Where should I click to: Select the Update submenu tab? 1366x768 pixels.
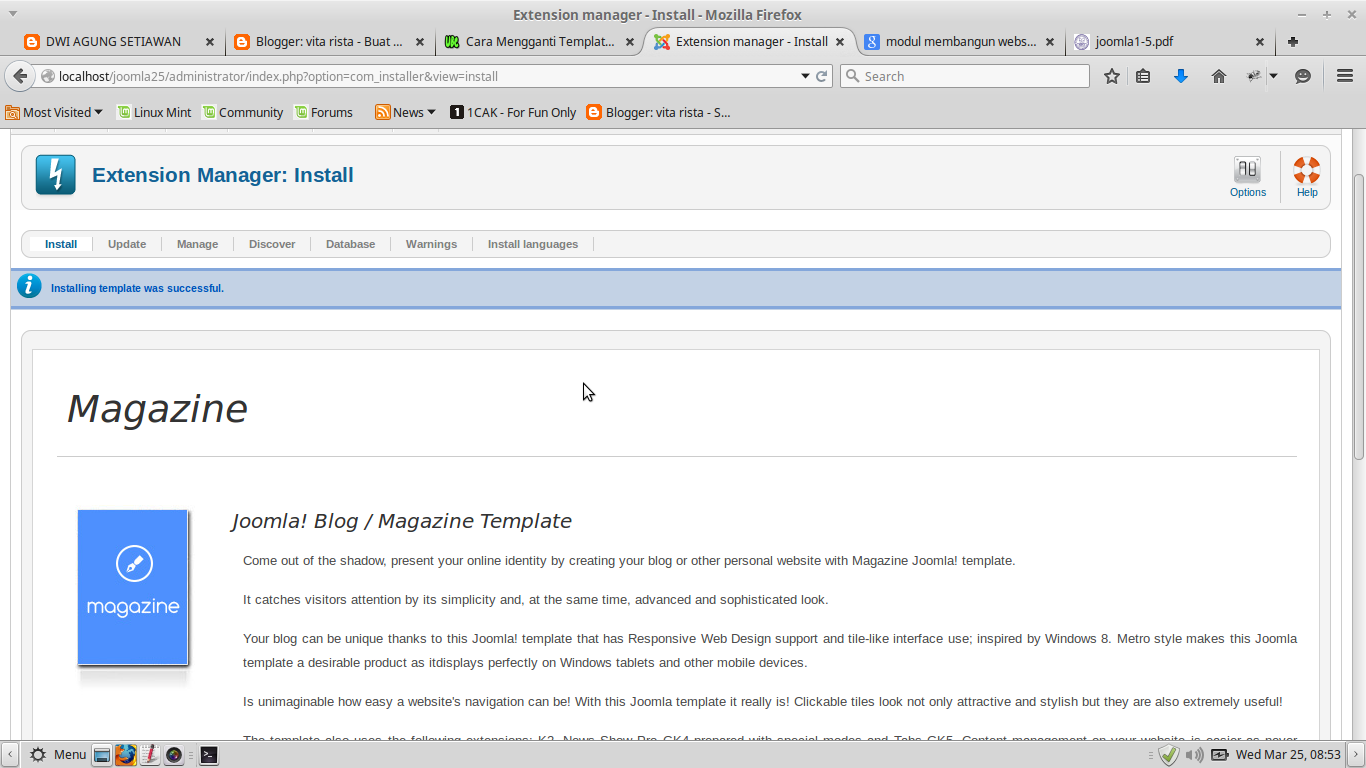point(127,244)
